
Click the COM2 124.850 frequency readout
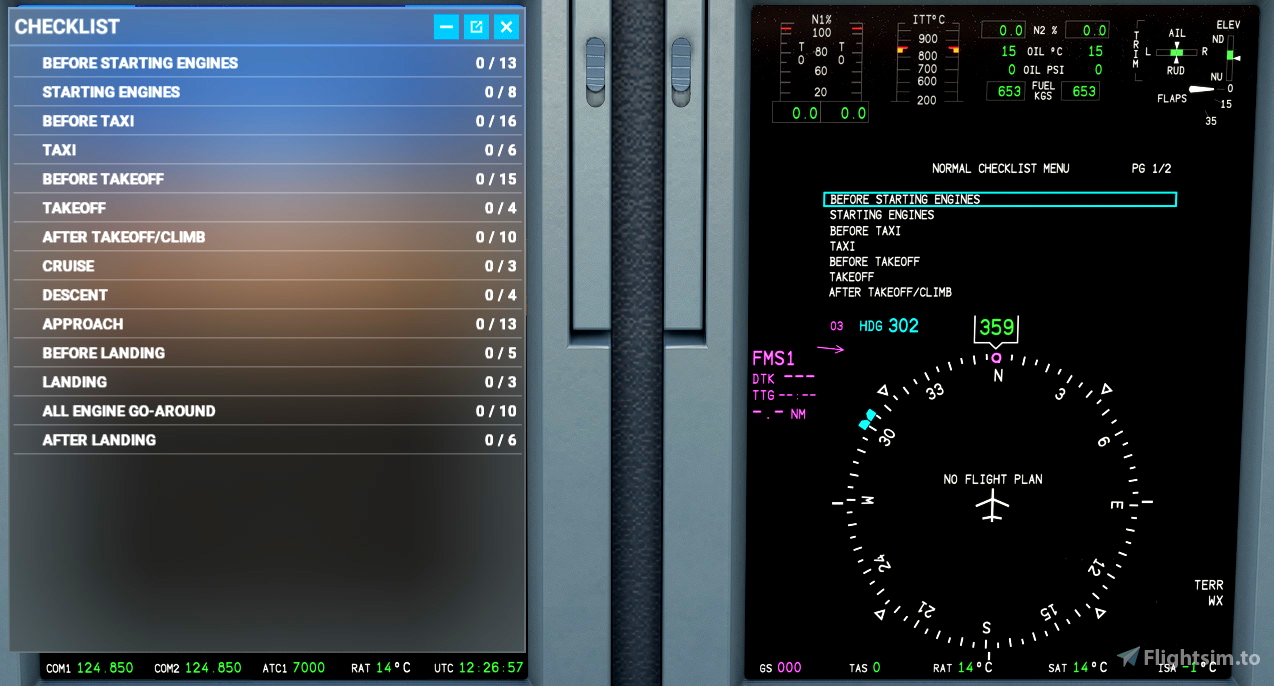coord(197,668)
